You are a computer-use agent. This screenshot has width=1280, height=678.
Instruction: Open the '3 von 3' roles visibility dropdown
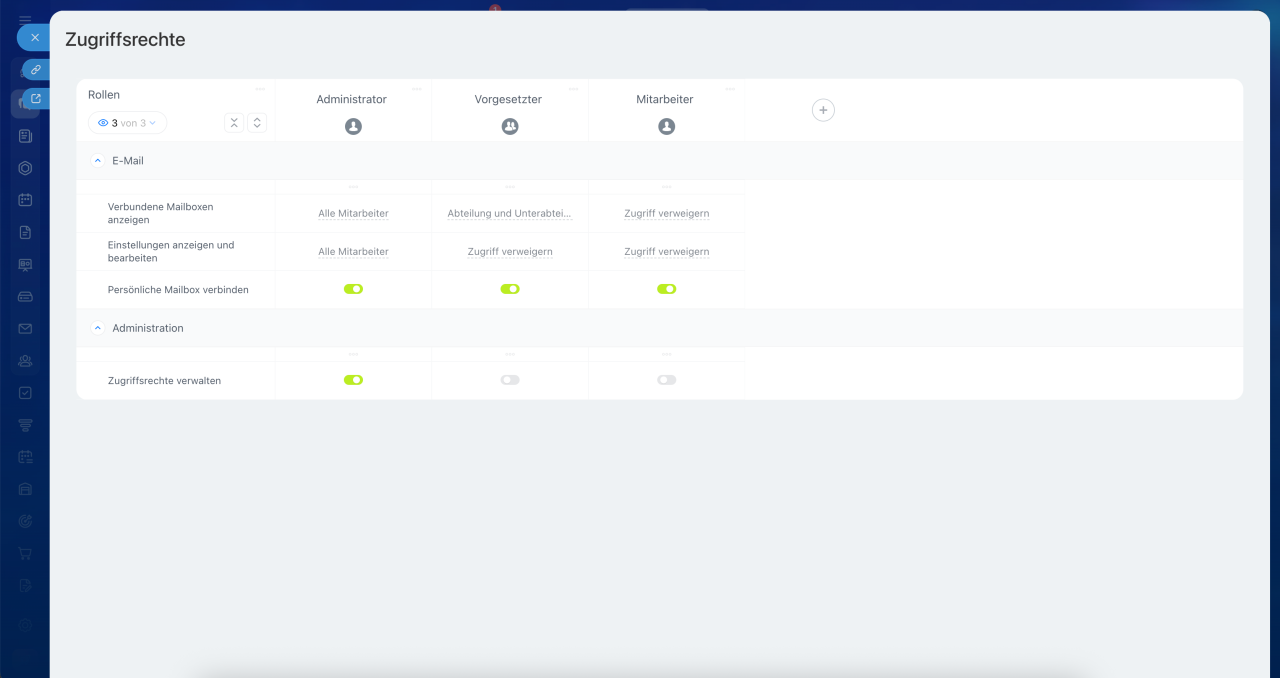click(127, 123)
